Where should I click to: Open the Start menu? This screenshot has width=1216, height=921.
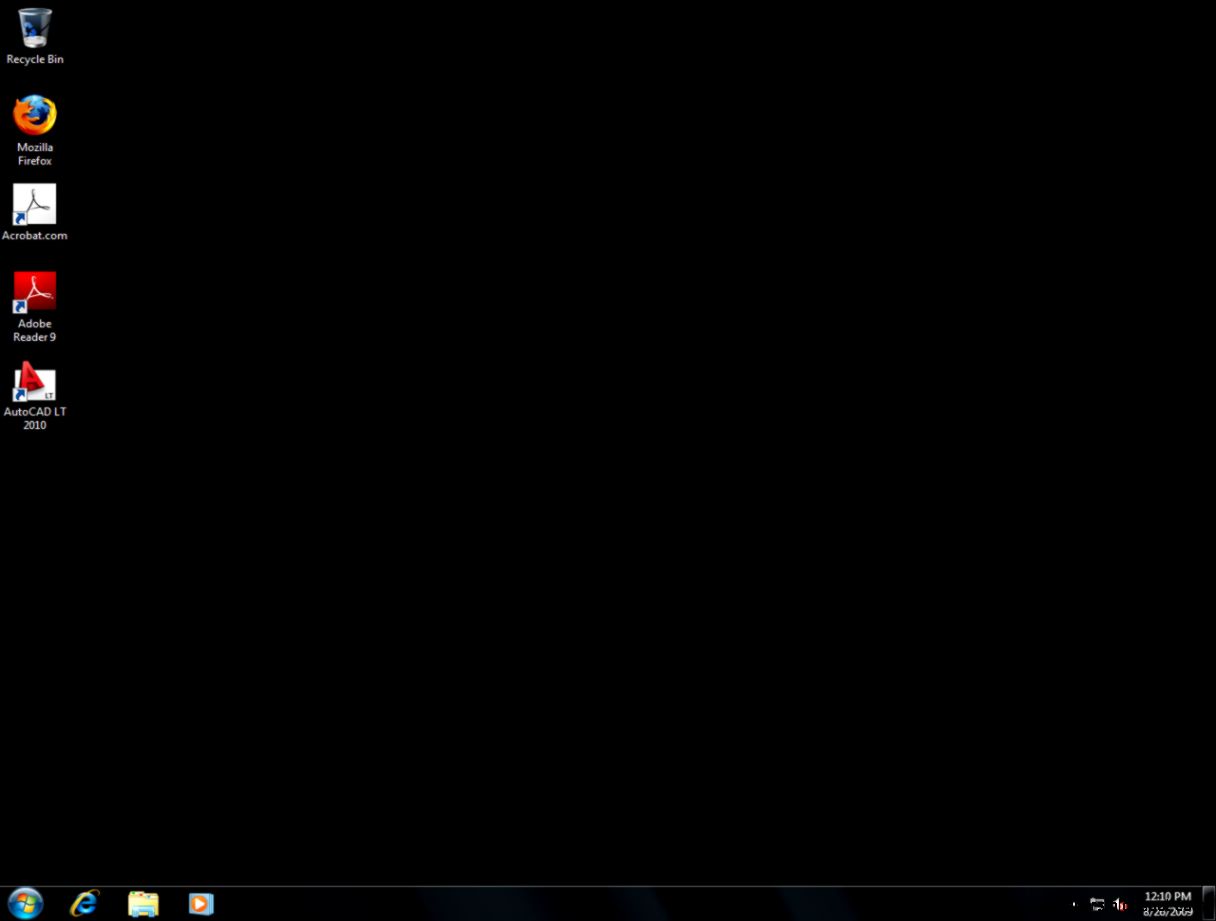(x=24, y=902)
